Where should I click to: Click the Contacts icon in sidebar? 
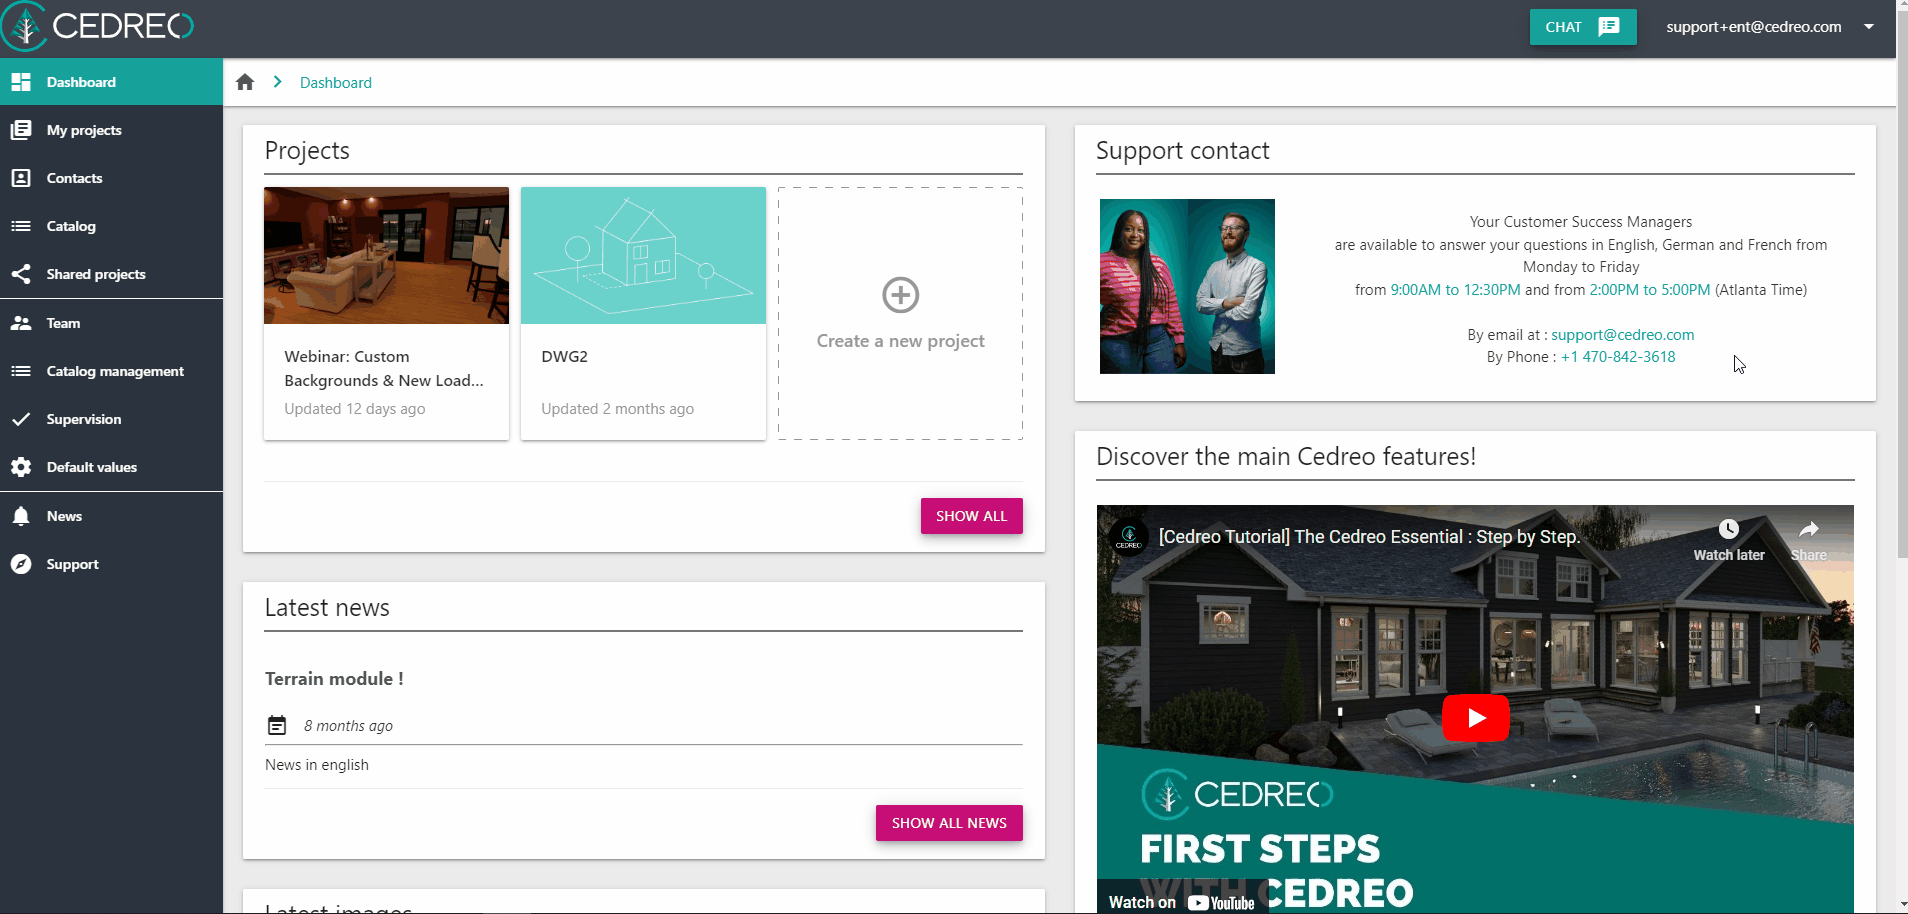21,178
